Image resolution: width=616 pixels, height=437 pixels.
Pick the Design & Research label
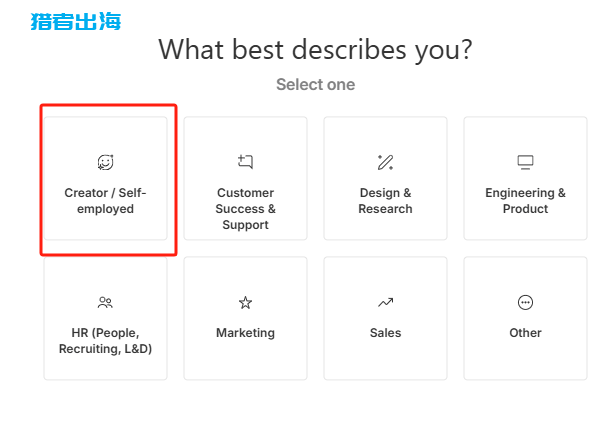point(385,201)
